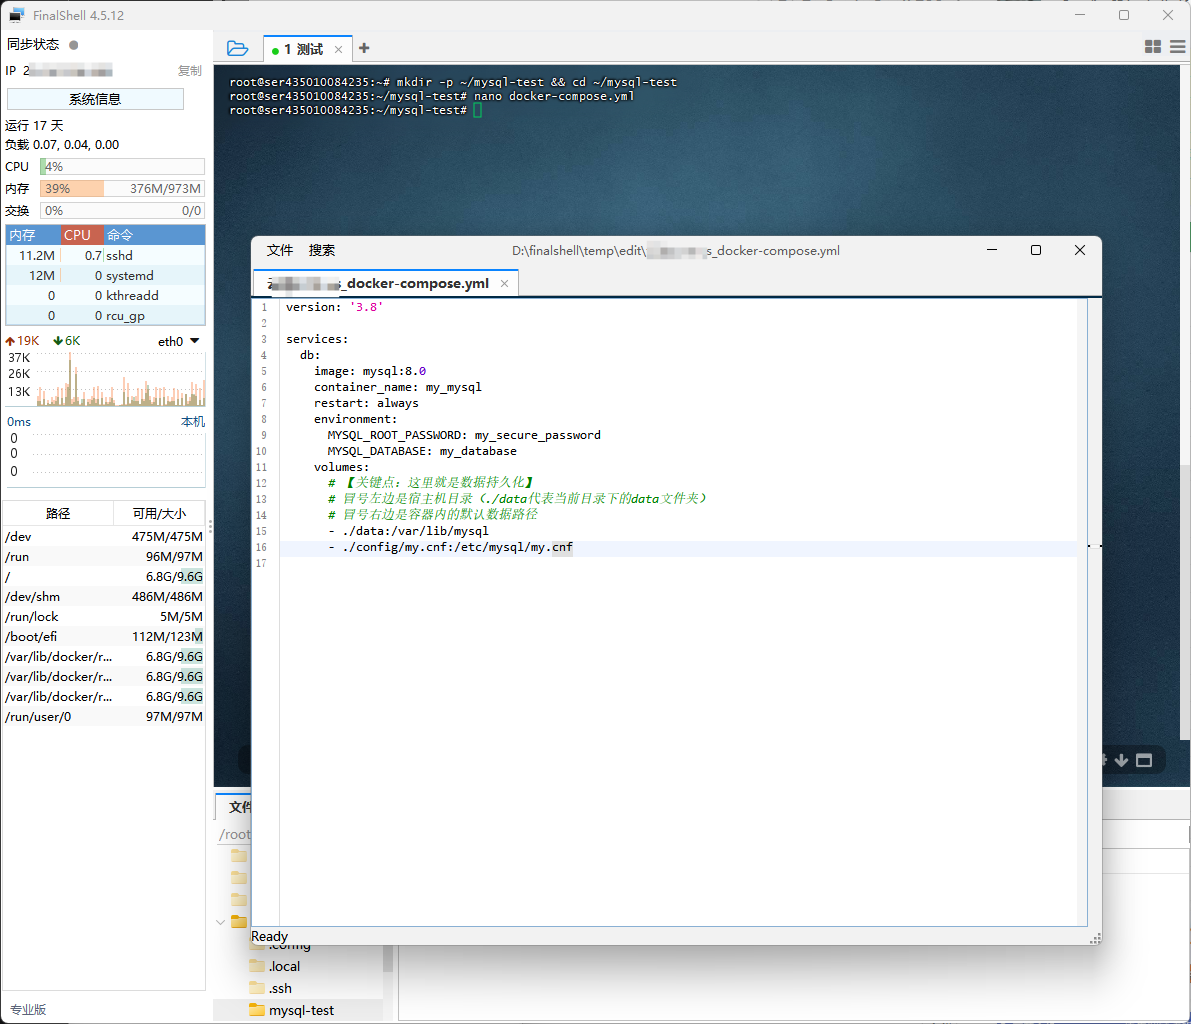This screenshot has height=1024, width=1191.
Task: Open the 搜索 menu in editor
Action: pos(322,250)
